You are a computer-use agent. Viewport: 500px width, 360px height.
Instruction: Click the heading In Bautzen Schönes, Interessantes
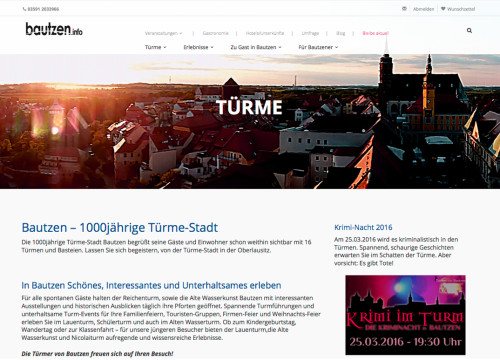pos(151,285)
